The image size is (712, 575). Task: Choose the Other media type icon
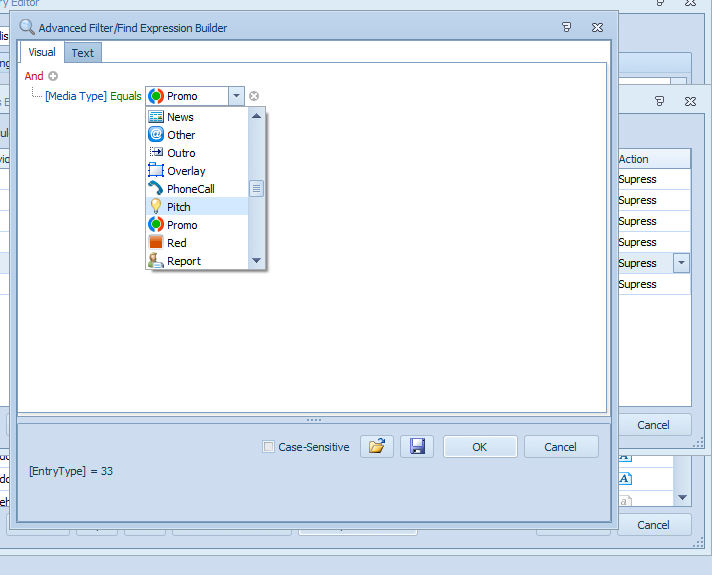click(x=156, y=135)
